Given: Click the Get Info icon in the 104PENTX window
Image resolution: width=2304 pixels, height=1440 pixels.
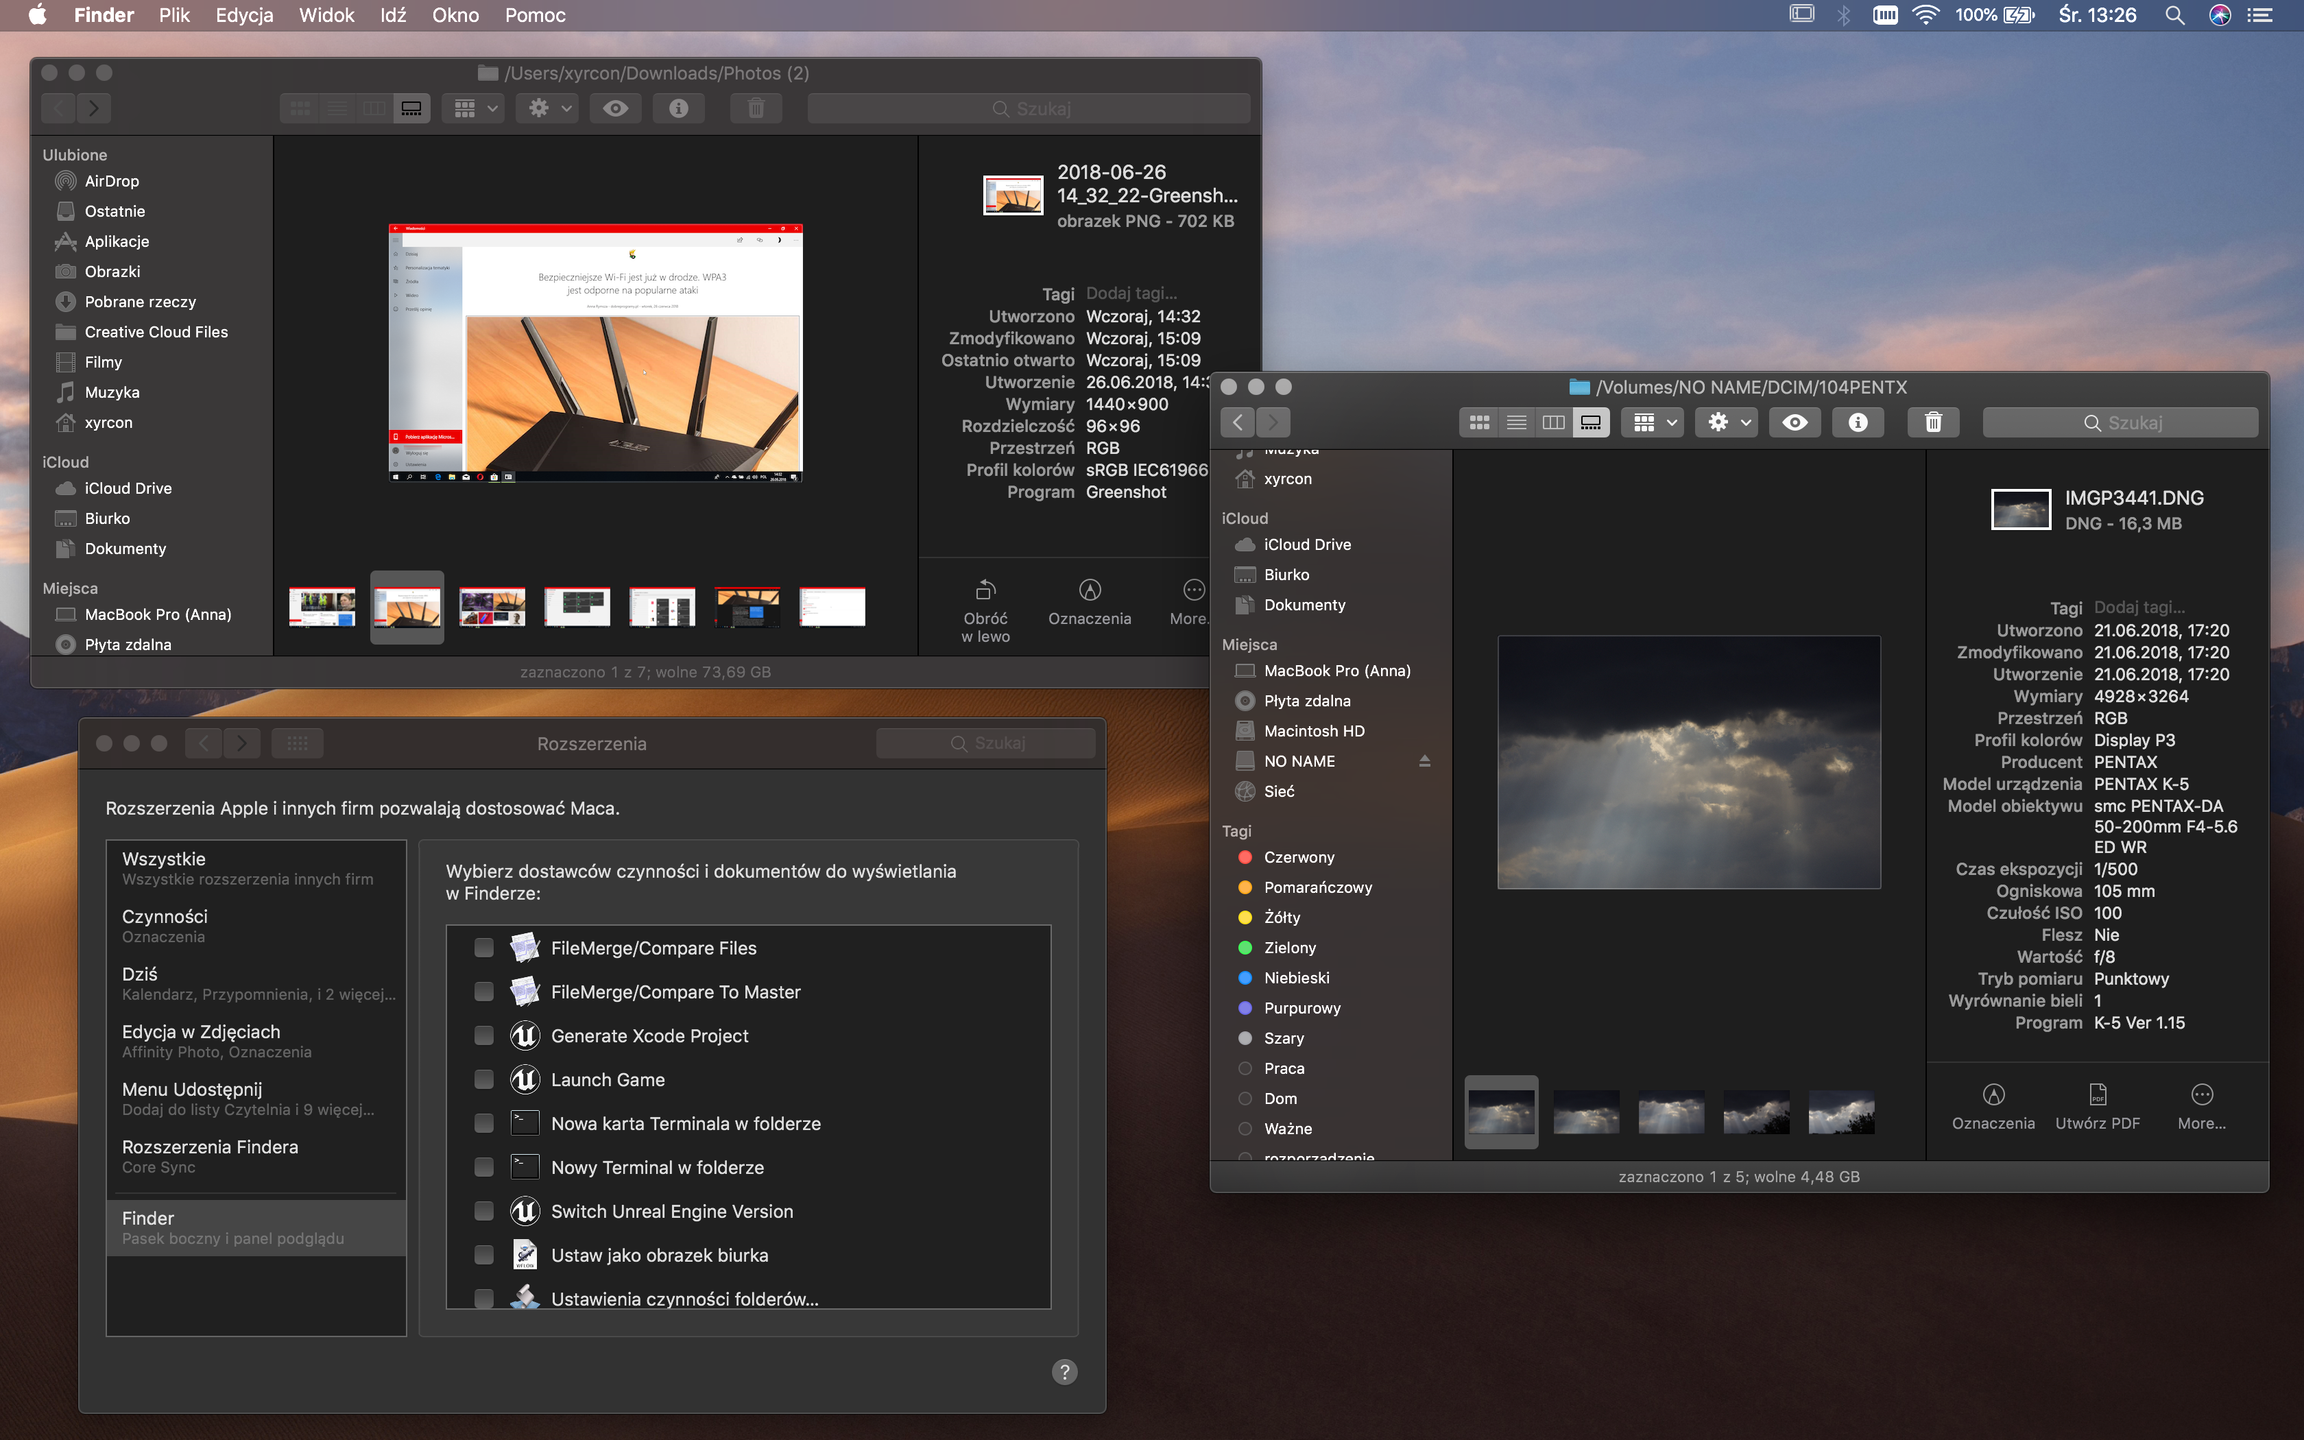Looking at the screenshot, I should pos(1857,423).
